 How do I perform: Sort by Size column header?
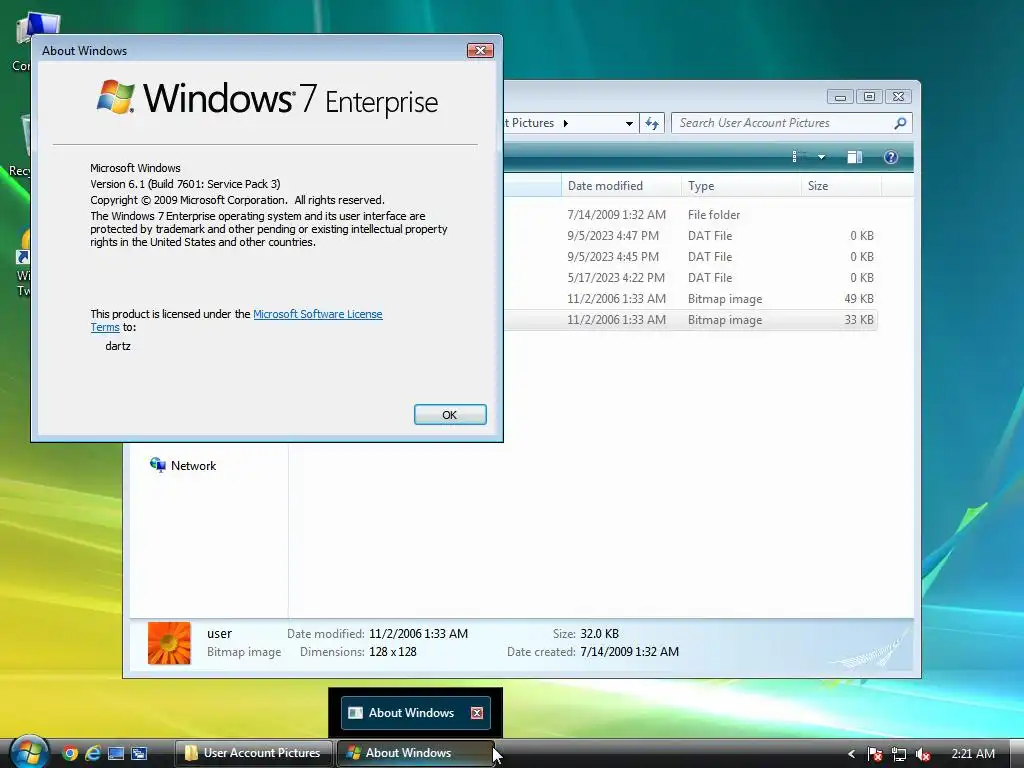click(x=841, y=185)
